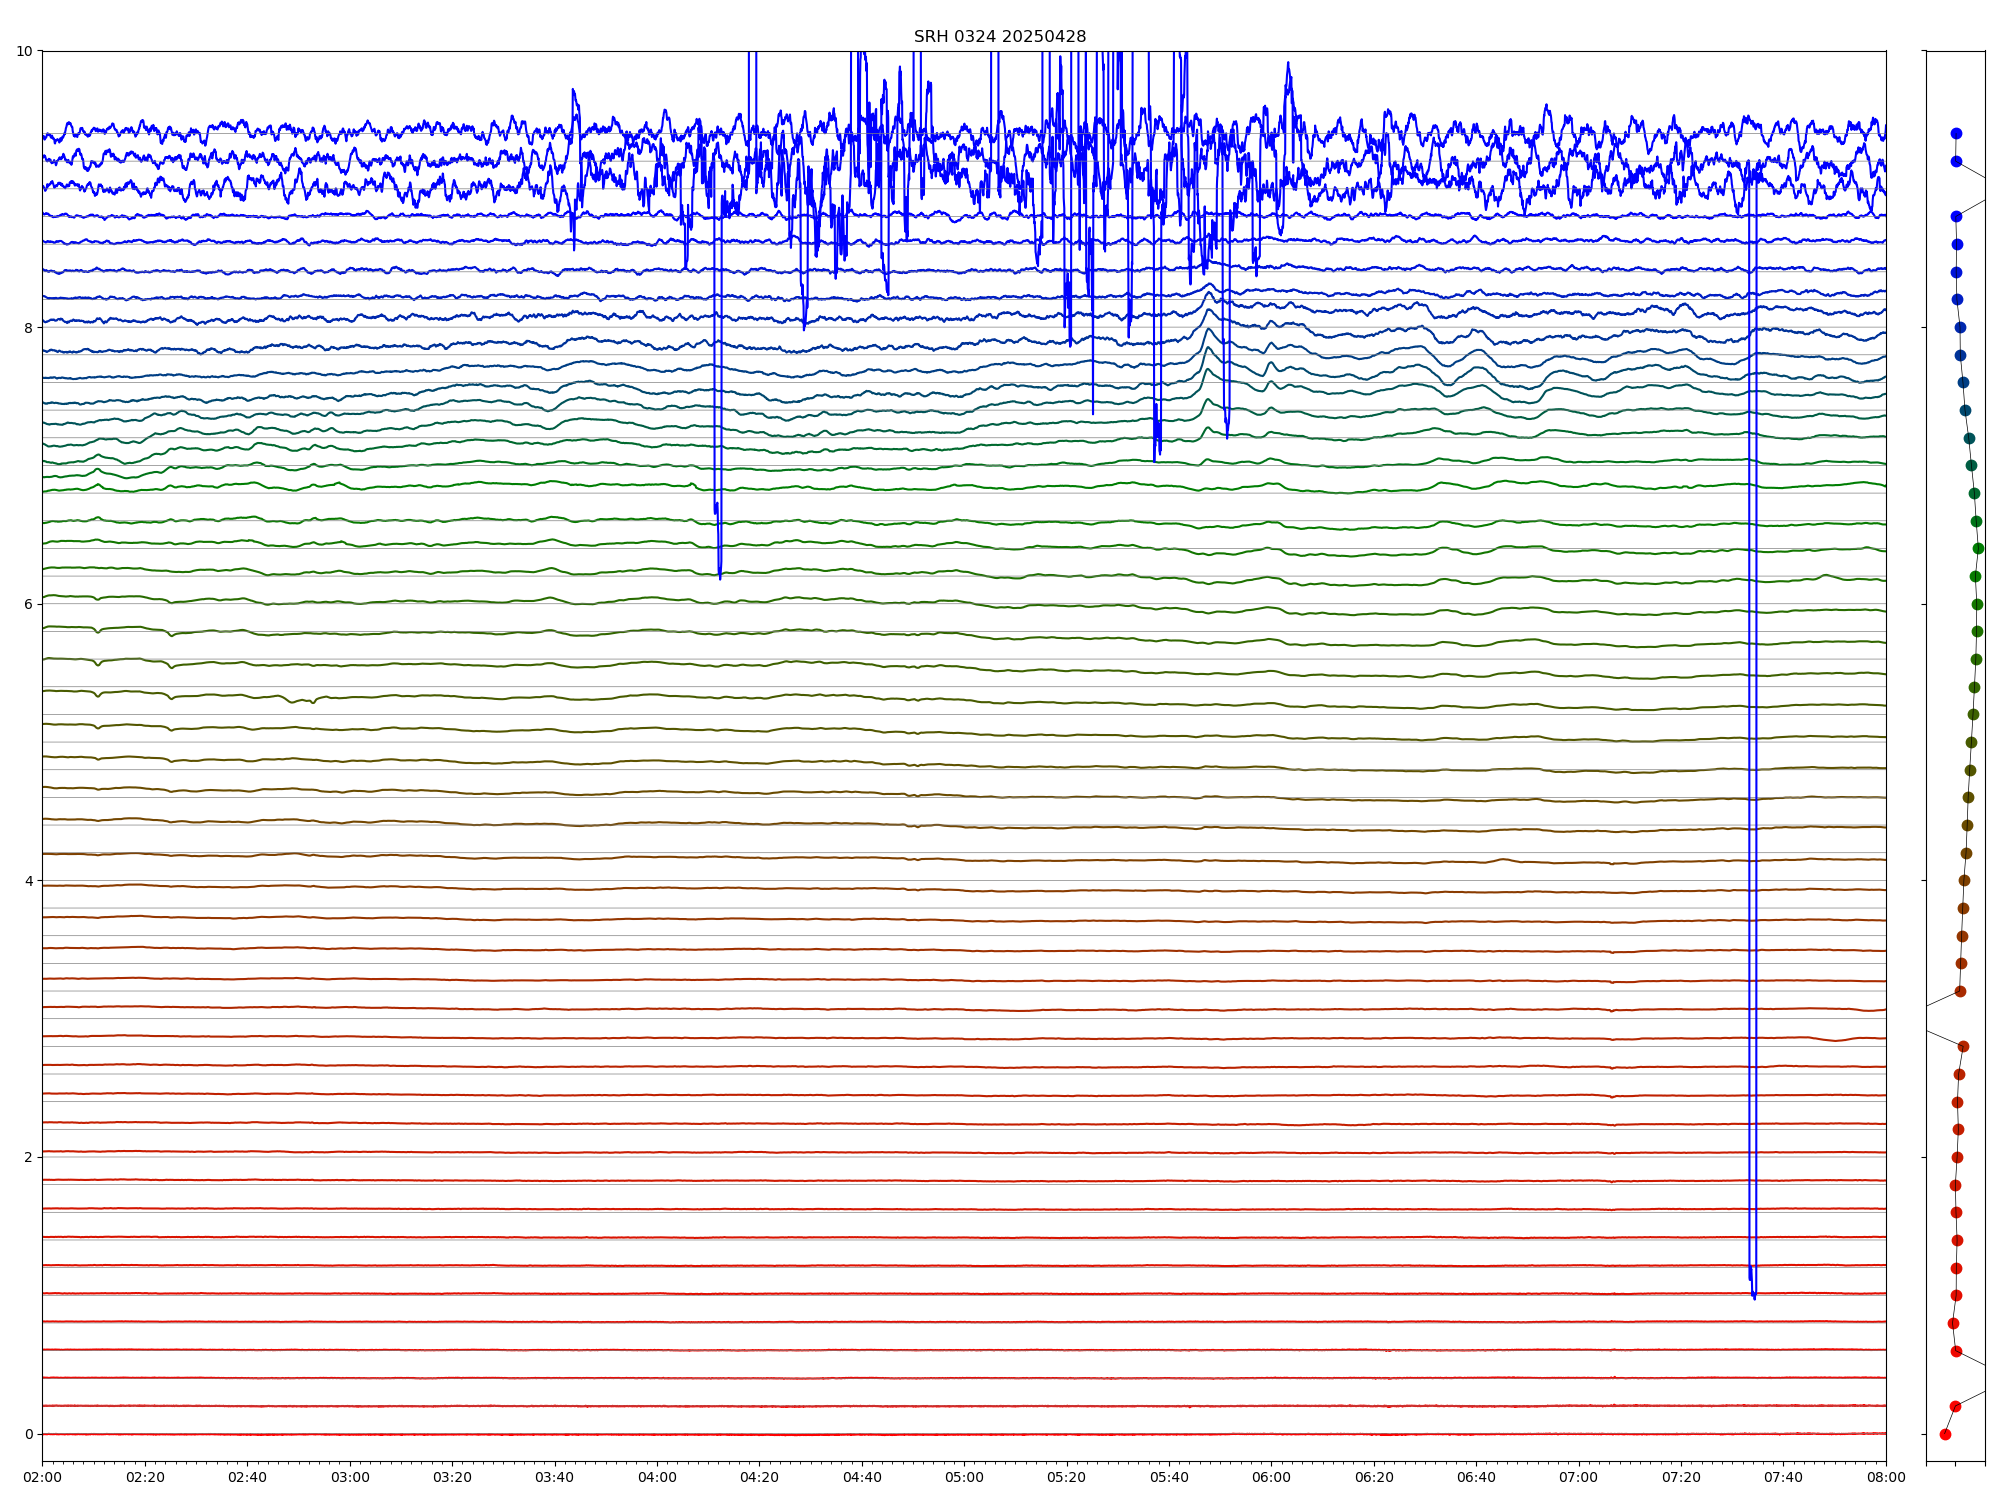Click the y-axis label 8
This screenshot has height=1500, width=2000.
29,328
